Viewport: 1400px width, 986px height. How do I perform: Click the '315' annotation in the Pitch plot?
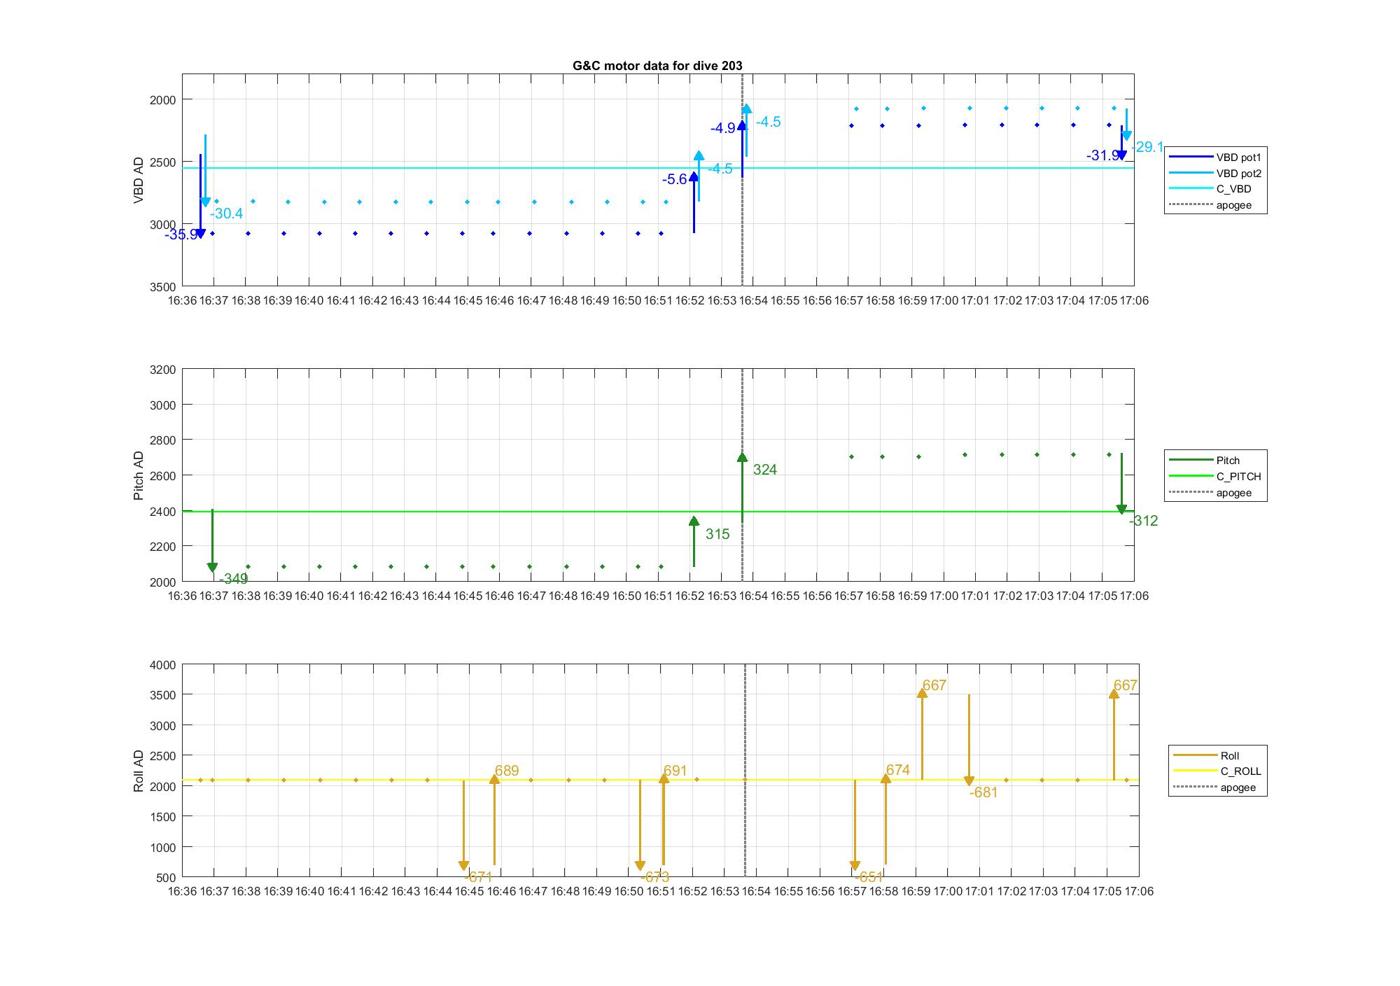[717, 534]
